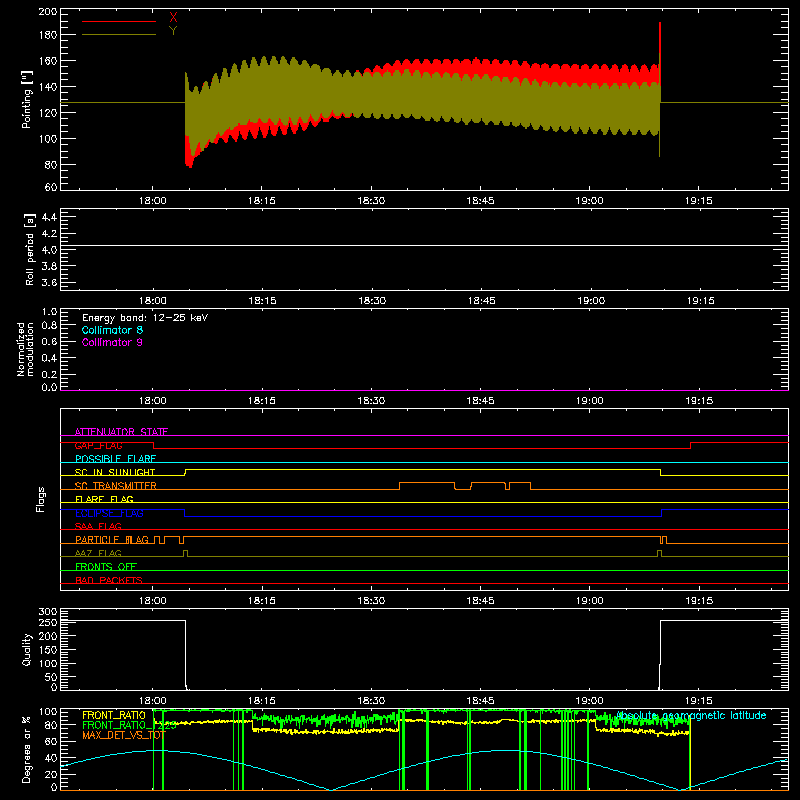Click the "18:30" label under the Pointing plot
800x800 pixels.
coord(371,201)
